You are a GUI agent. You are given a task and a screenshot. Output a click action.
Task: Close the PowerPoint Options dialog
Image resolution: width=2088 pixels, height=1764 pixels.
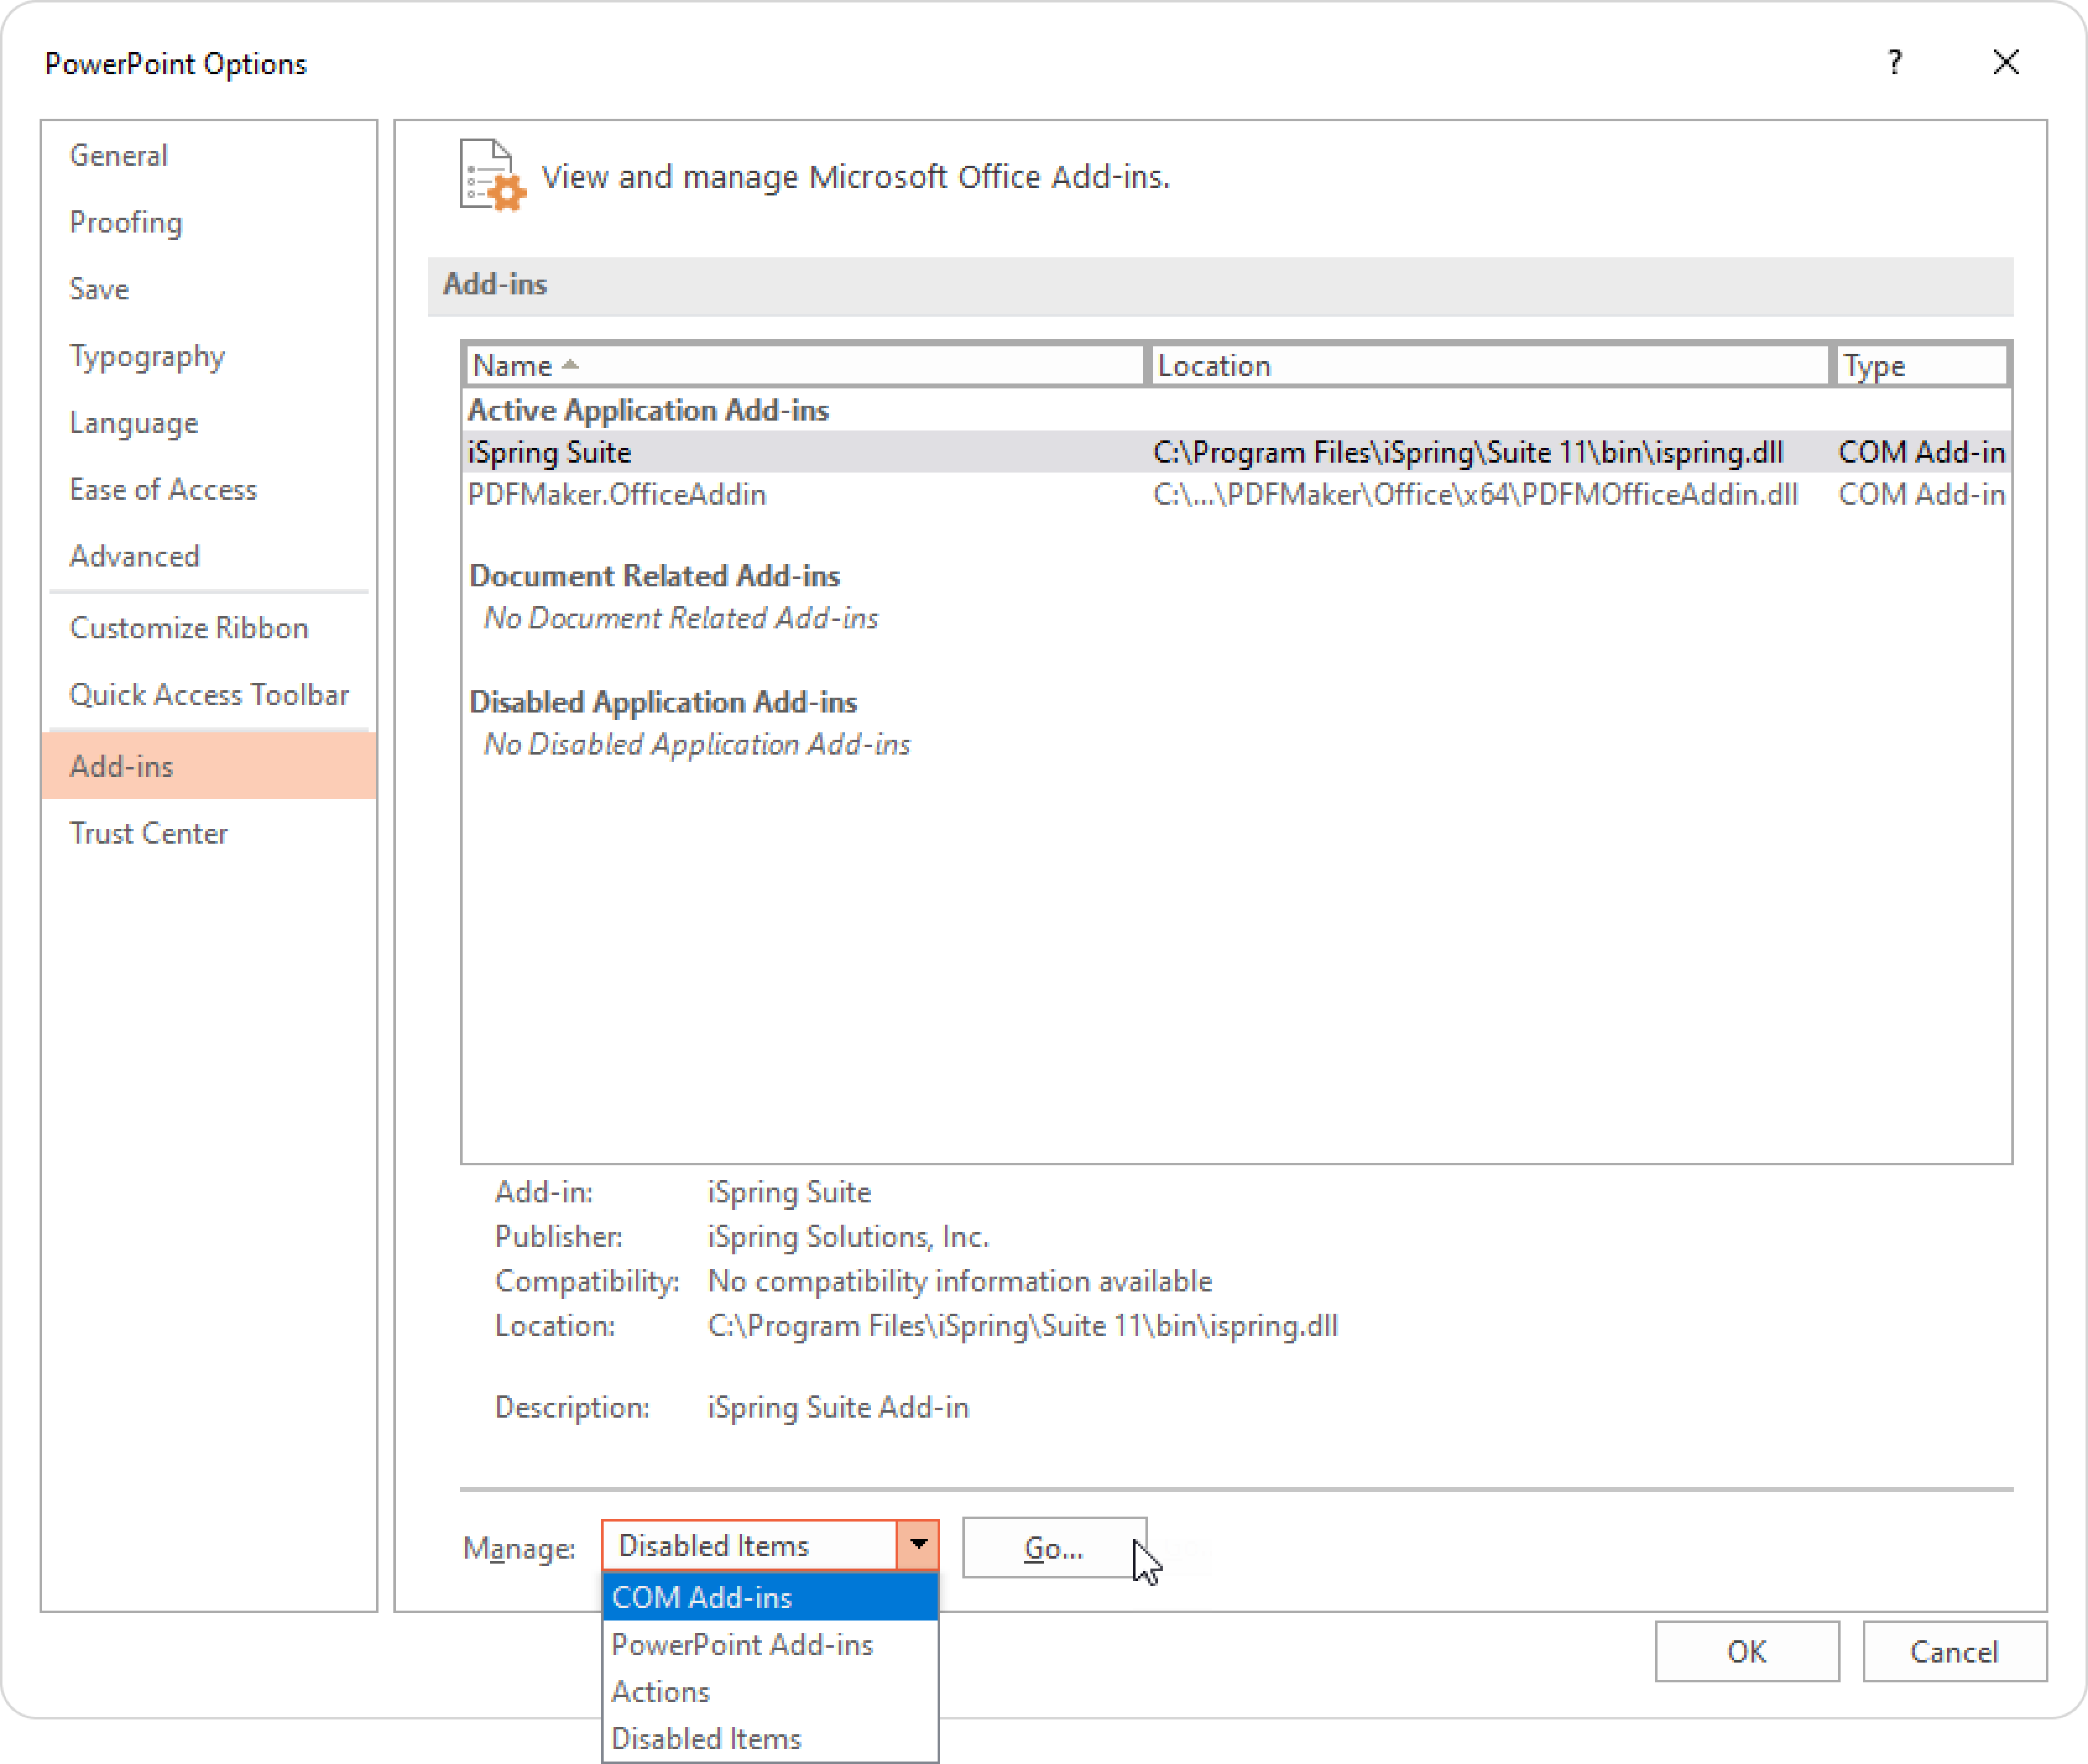[2005, 62]
